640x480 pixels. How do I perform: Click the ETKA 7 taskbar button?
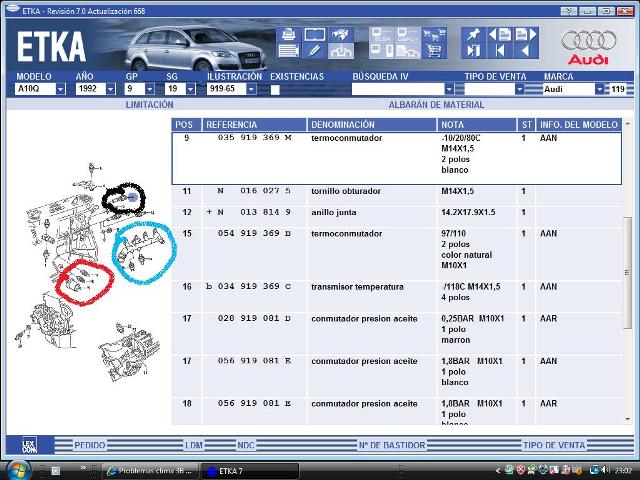(250, 471)
